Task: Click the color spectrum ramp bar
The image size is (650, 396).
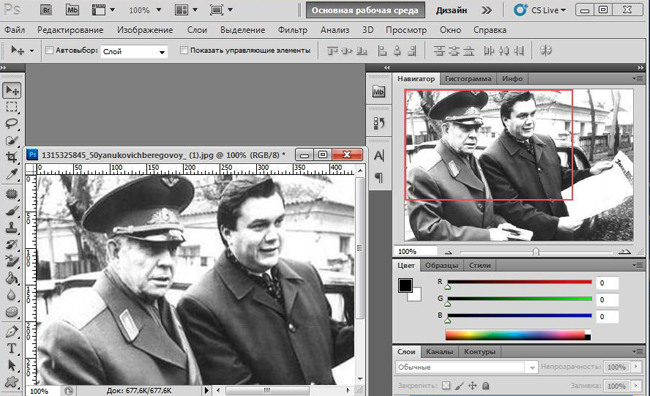Action: (518, 335)
